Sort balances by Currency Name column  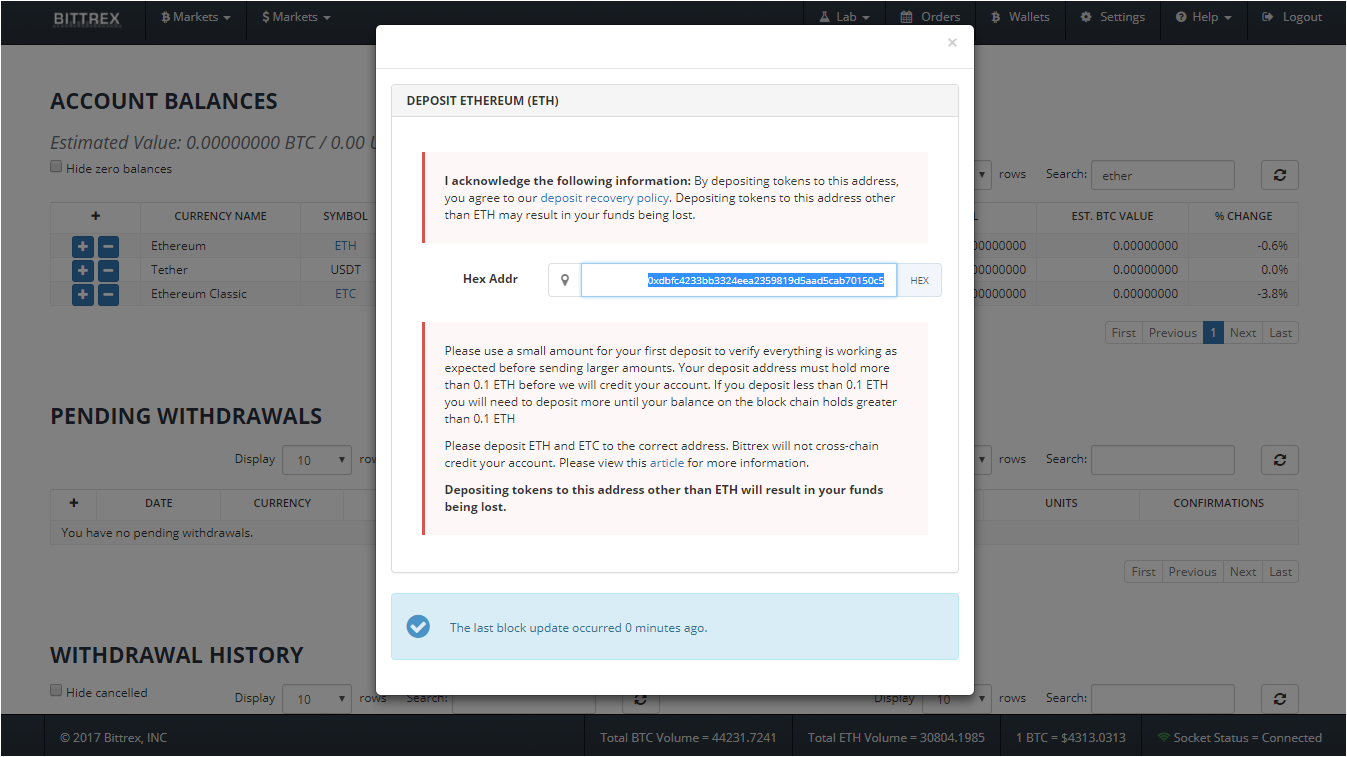tap(220, 216)
